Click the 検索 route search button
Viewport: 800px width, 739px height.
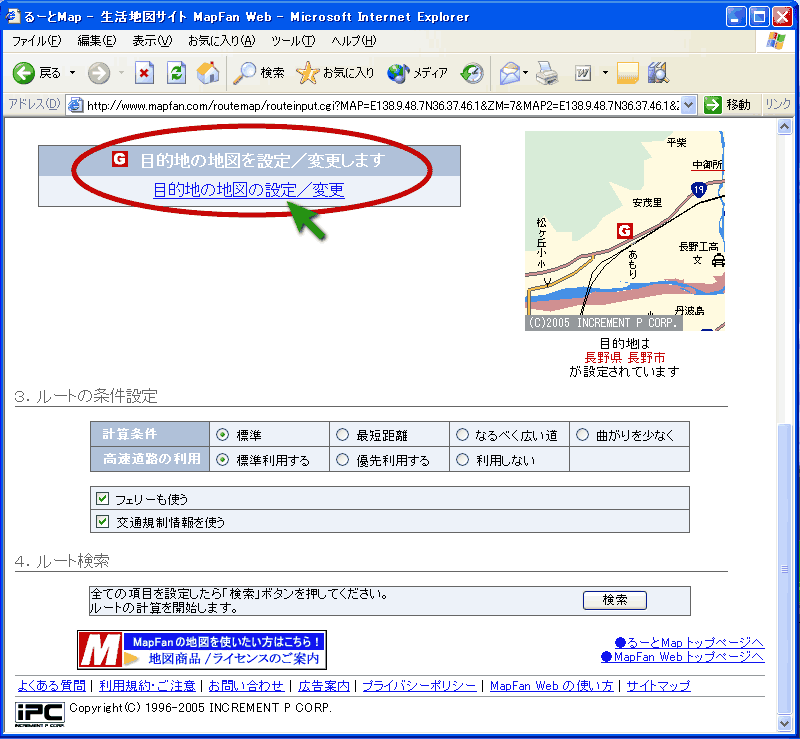tap(615, 600)
